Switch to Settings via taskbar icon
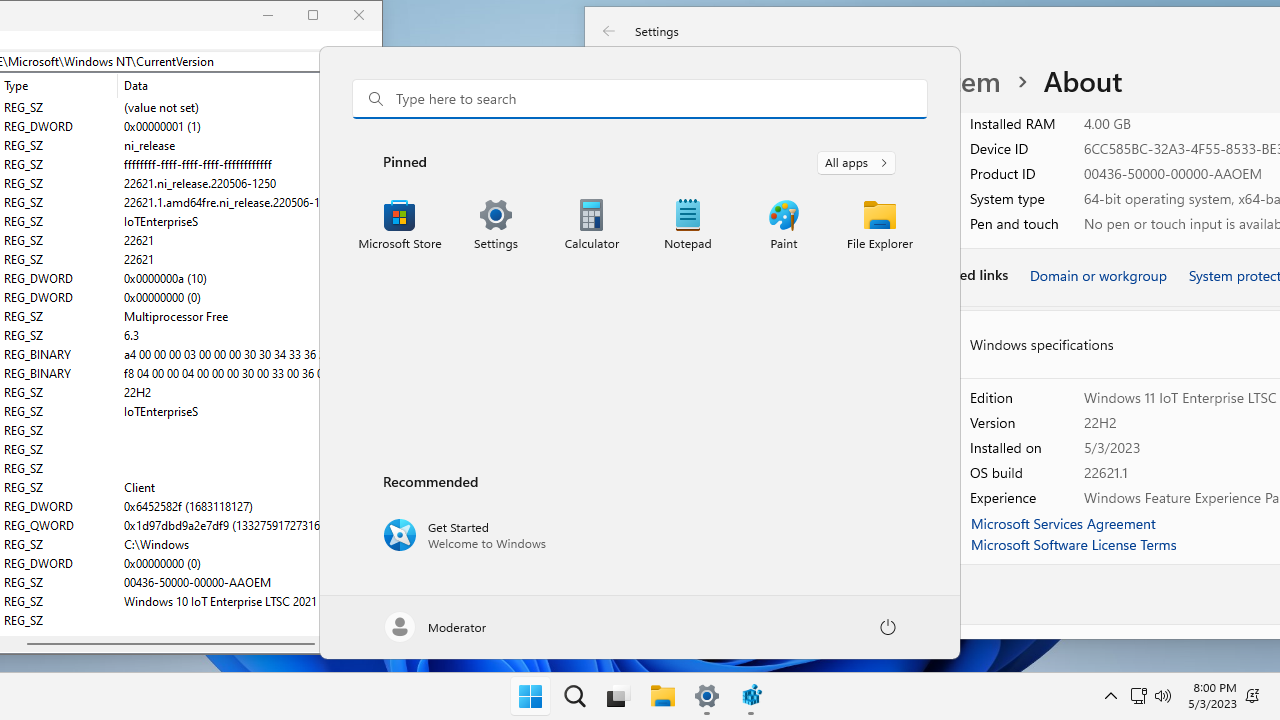The width and height of the screenshot is (1280, 720). pyautogui.click(x=707, y=696)
